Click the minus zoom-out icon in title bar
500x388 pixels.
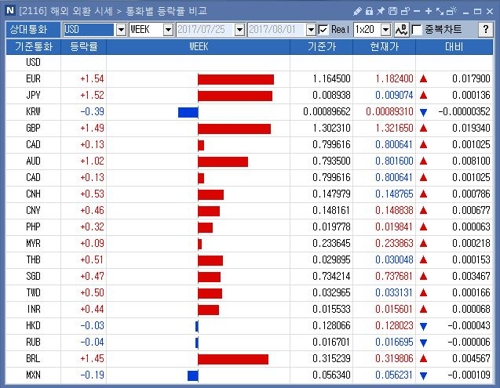point(417,11)
